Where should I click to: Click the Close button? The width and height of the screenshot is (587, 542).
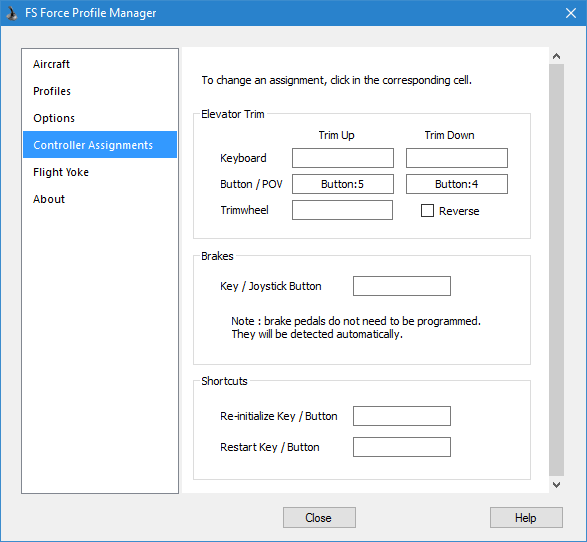pos(319,518)
